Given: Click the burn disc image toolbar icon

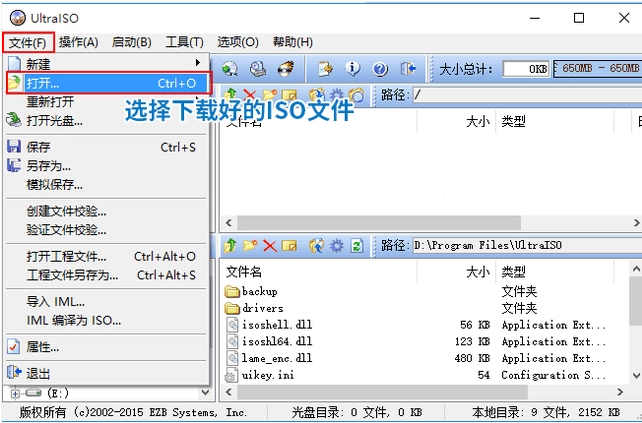Looking at the screenshot, I should coord(285,69).
